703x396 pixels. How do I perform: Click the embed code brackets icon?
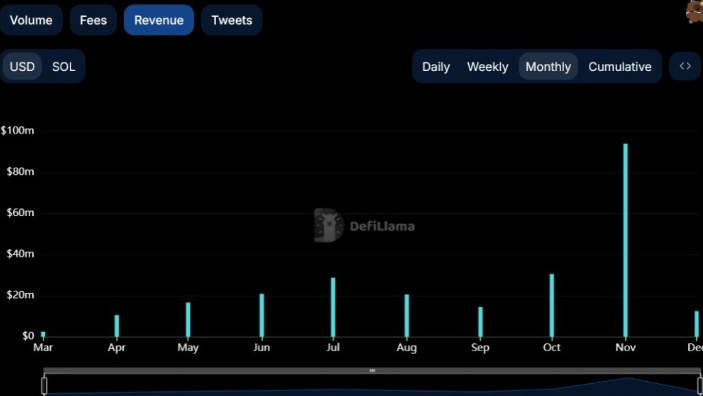click(x=685, y=66)
